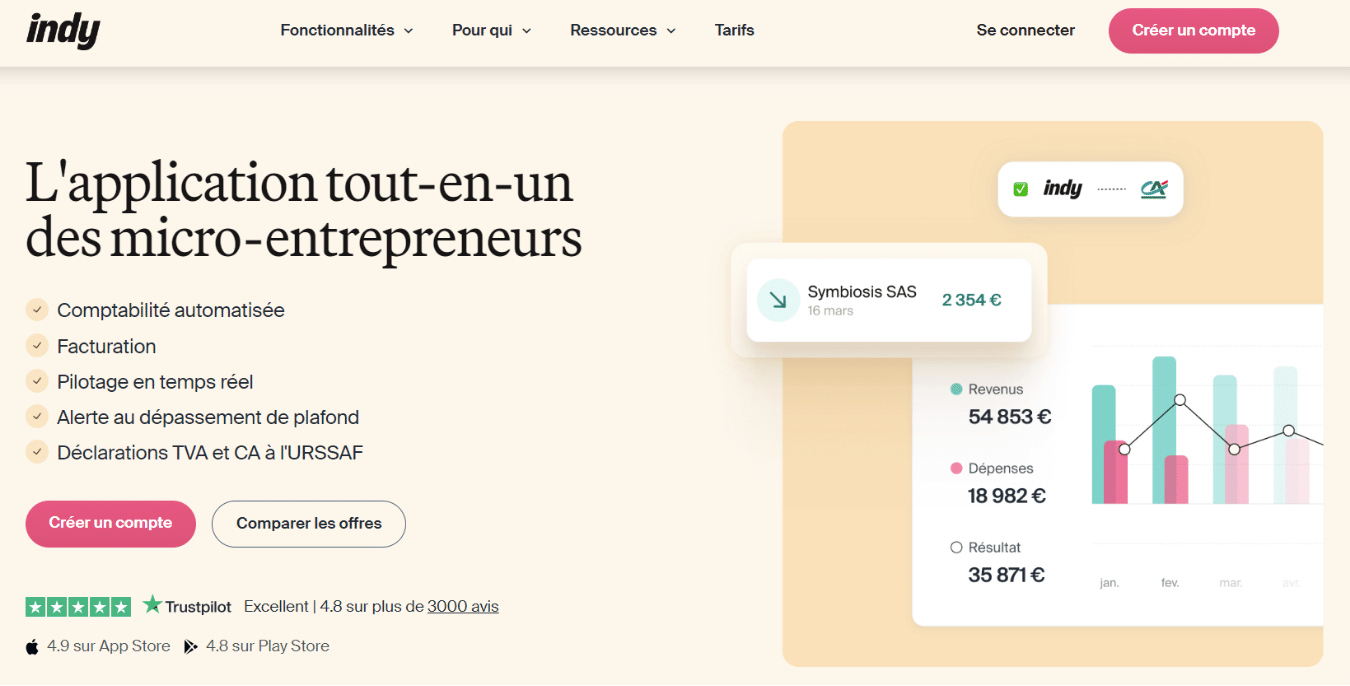Go to the Tarifs page
1350x686 pixels.
(734, 30)
